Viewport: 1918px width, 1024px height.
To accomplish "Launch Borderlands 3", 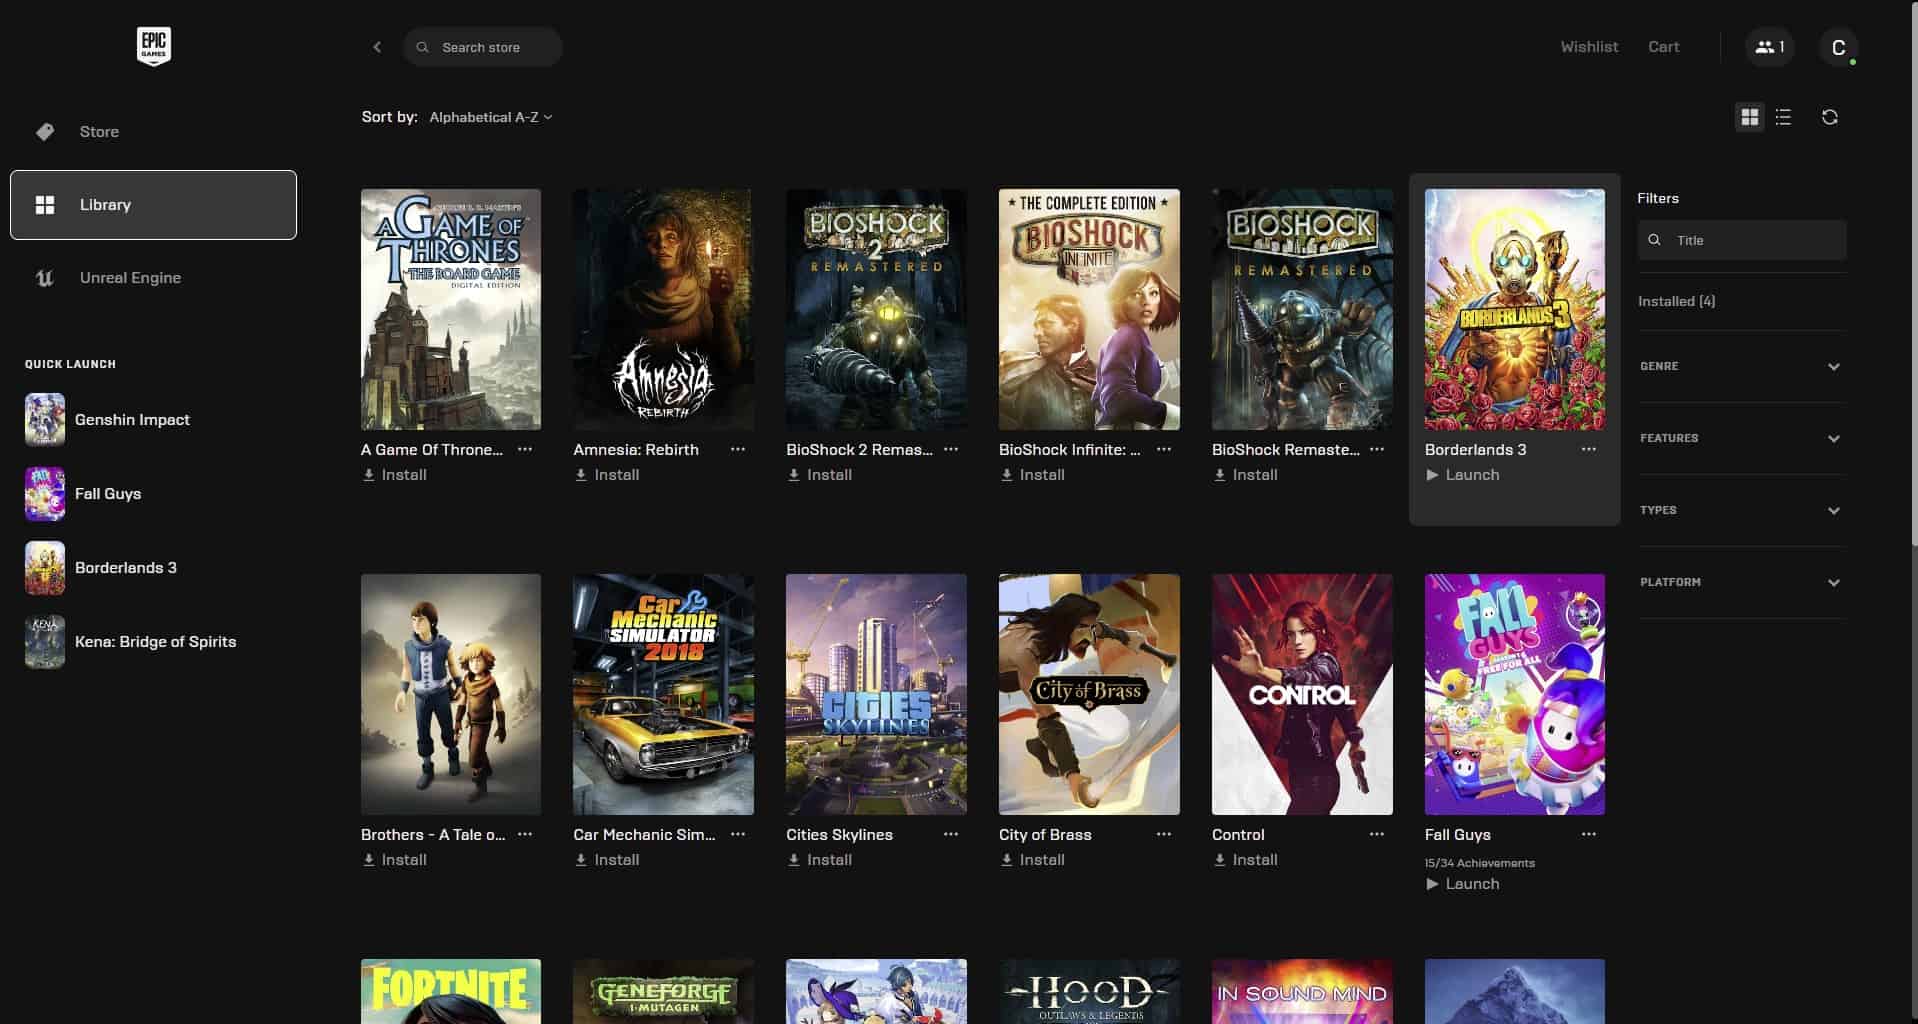I will (x=1464, y=475).
